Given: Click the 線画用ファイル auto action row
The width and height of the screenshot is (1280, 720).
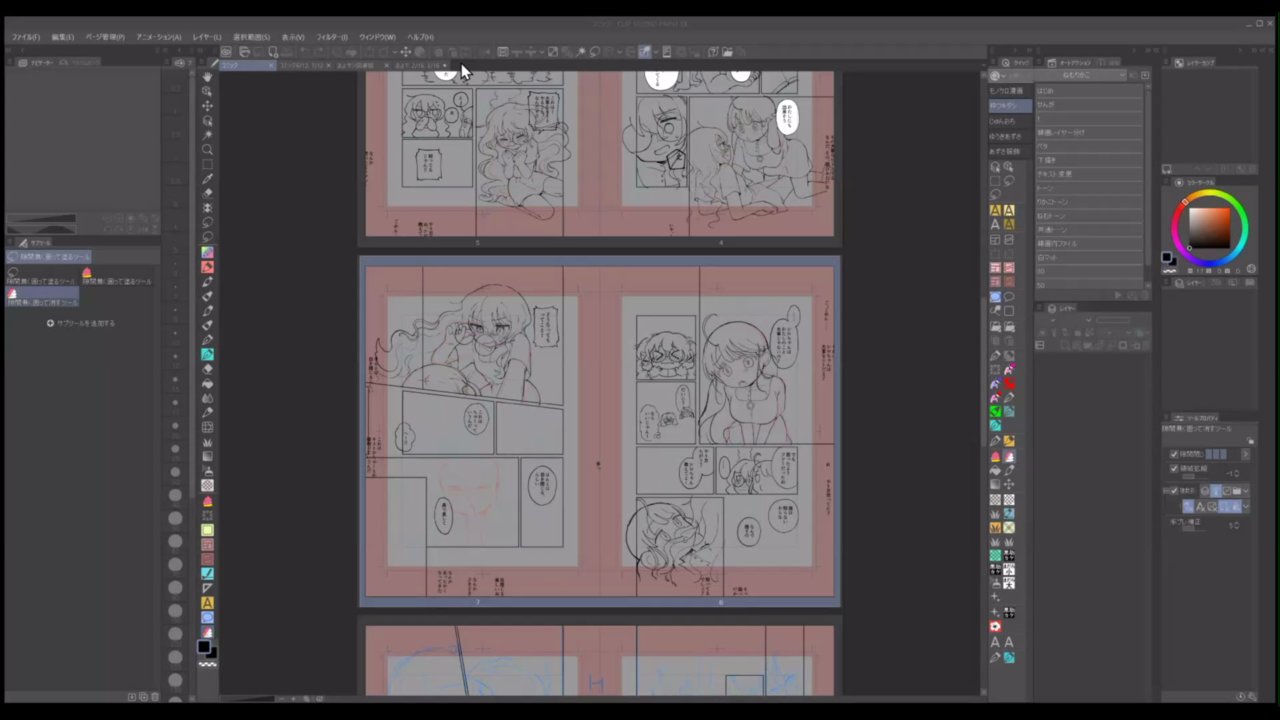Looking at the screenshot, I should [1089, 244].
